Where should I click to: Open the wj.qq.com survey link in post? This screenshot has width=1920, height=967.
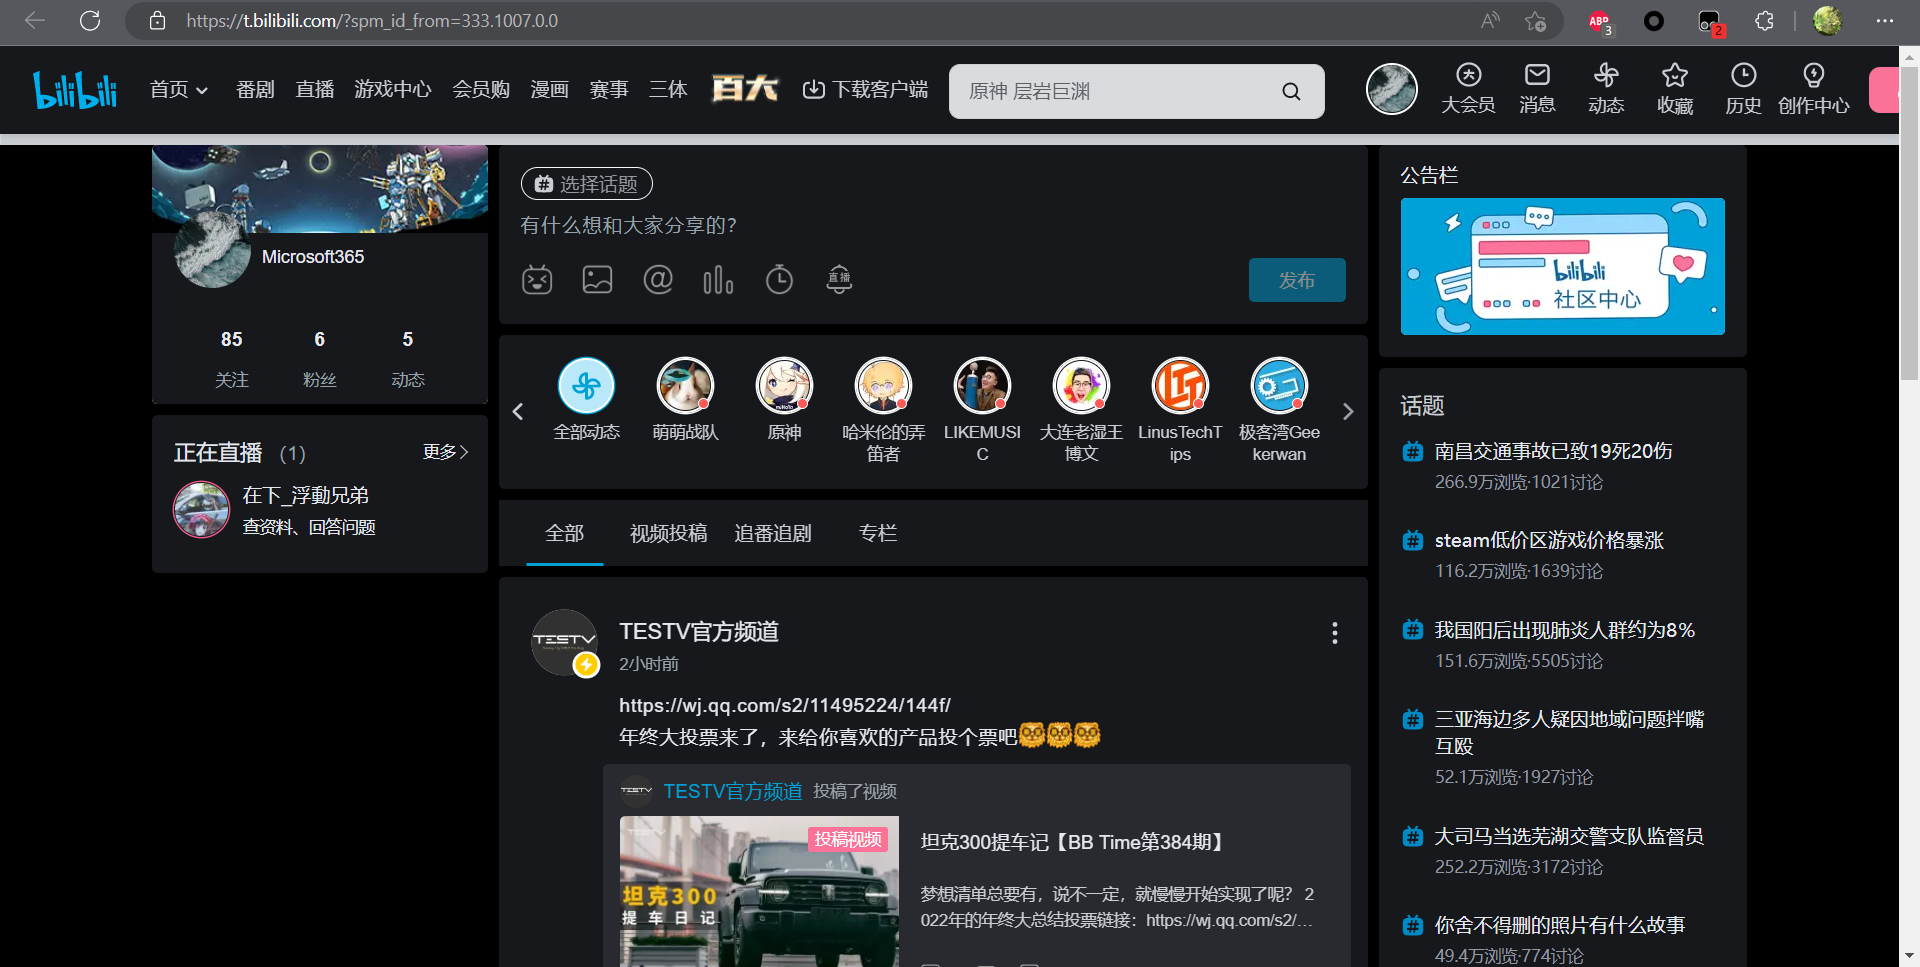[785, 705]
